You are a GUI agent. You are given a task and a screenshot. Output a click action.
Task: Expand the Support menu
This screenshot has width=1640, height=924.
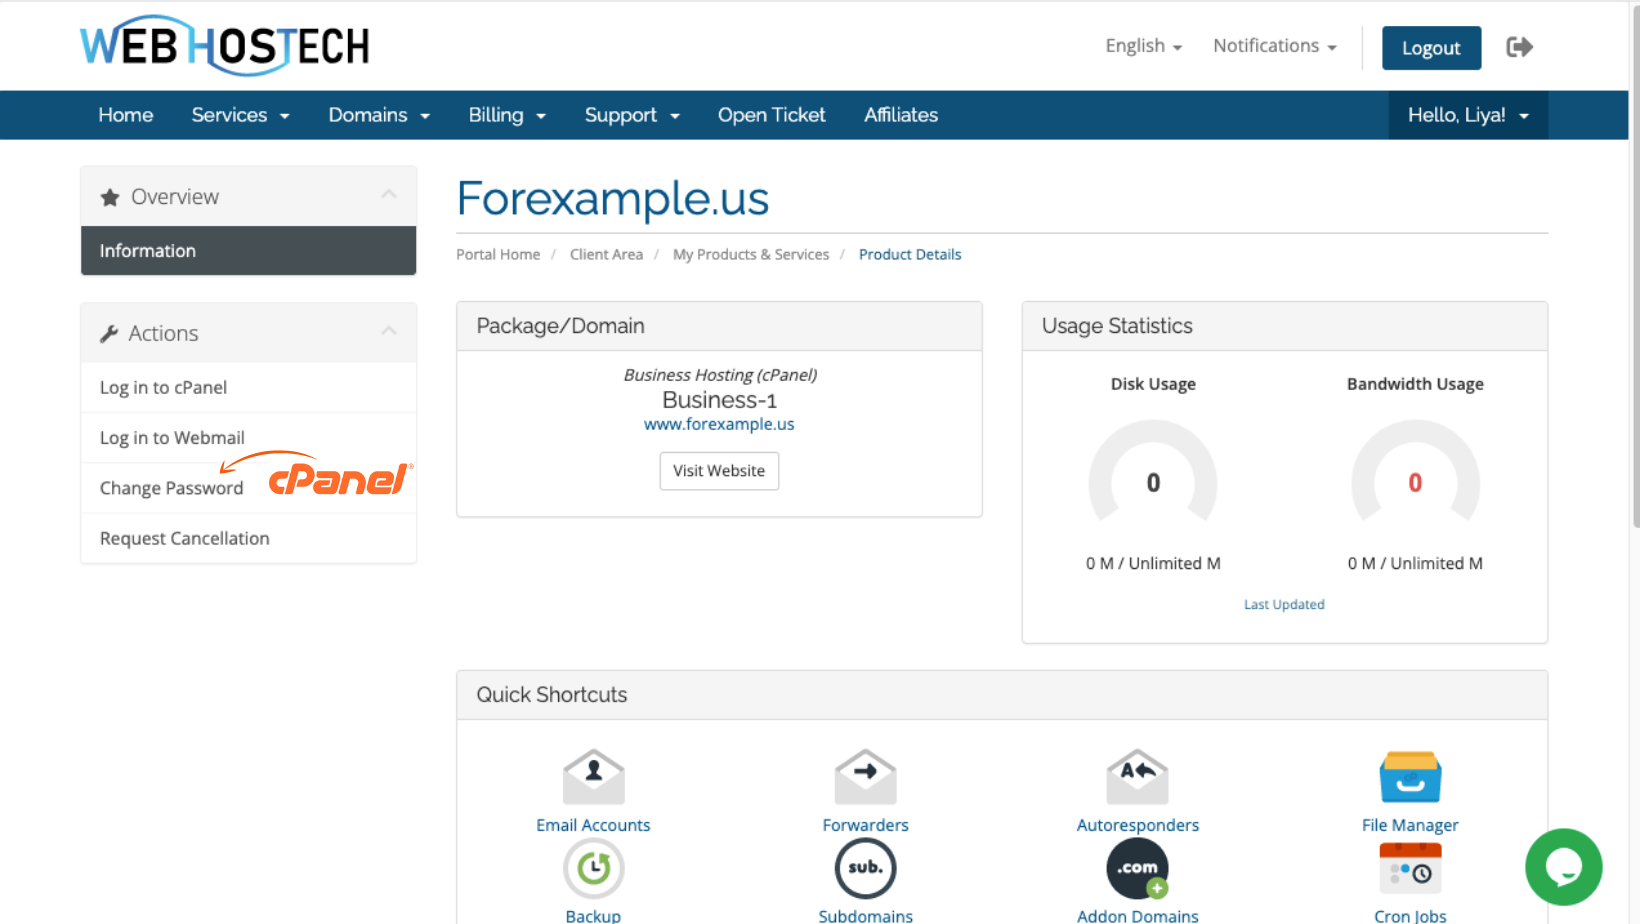[x=632, y=115]
